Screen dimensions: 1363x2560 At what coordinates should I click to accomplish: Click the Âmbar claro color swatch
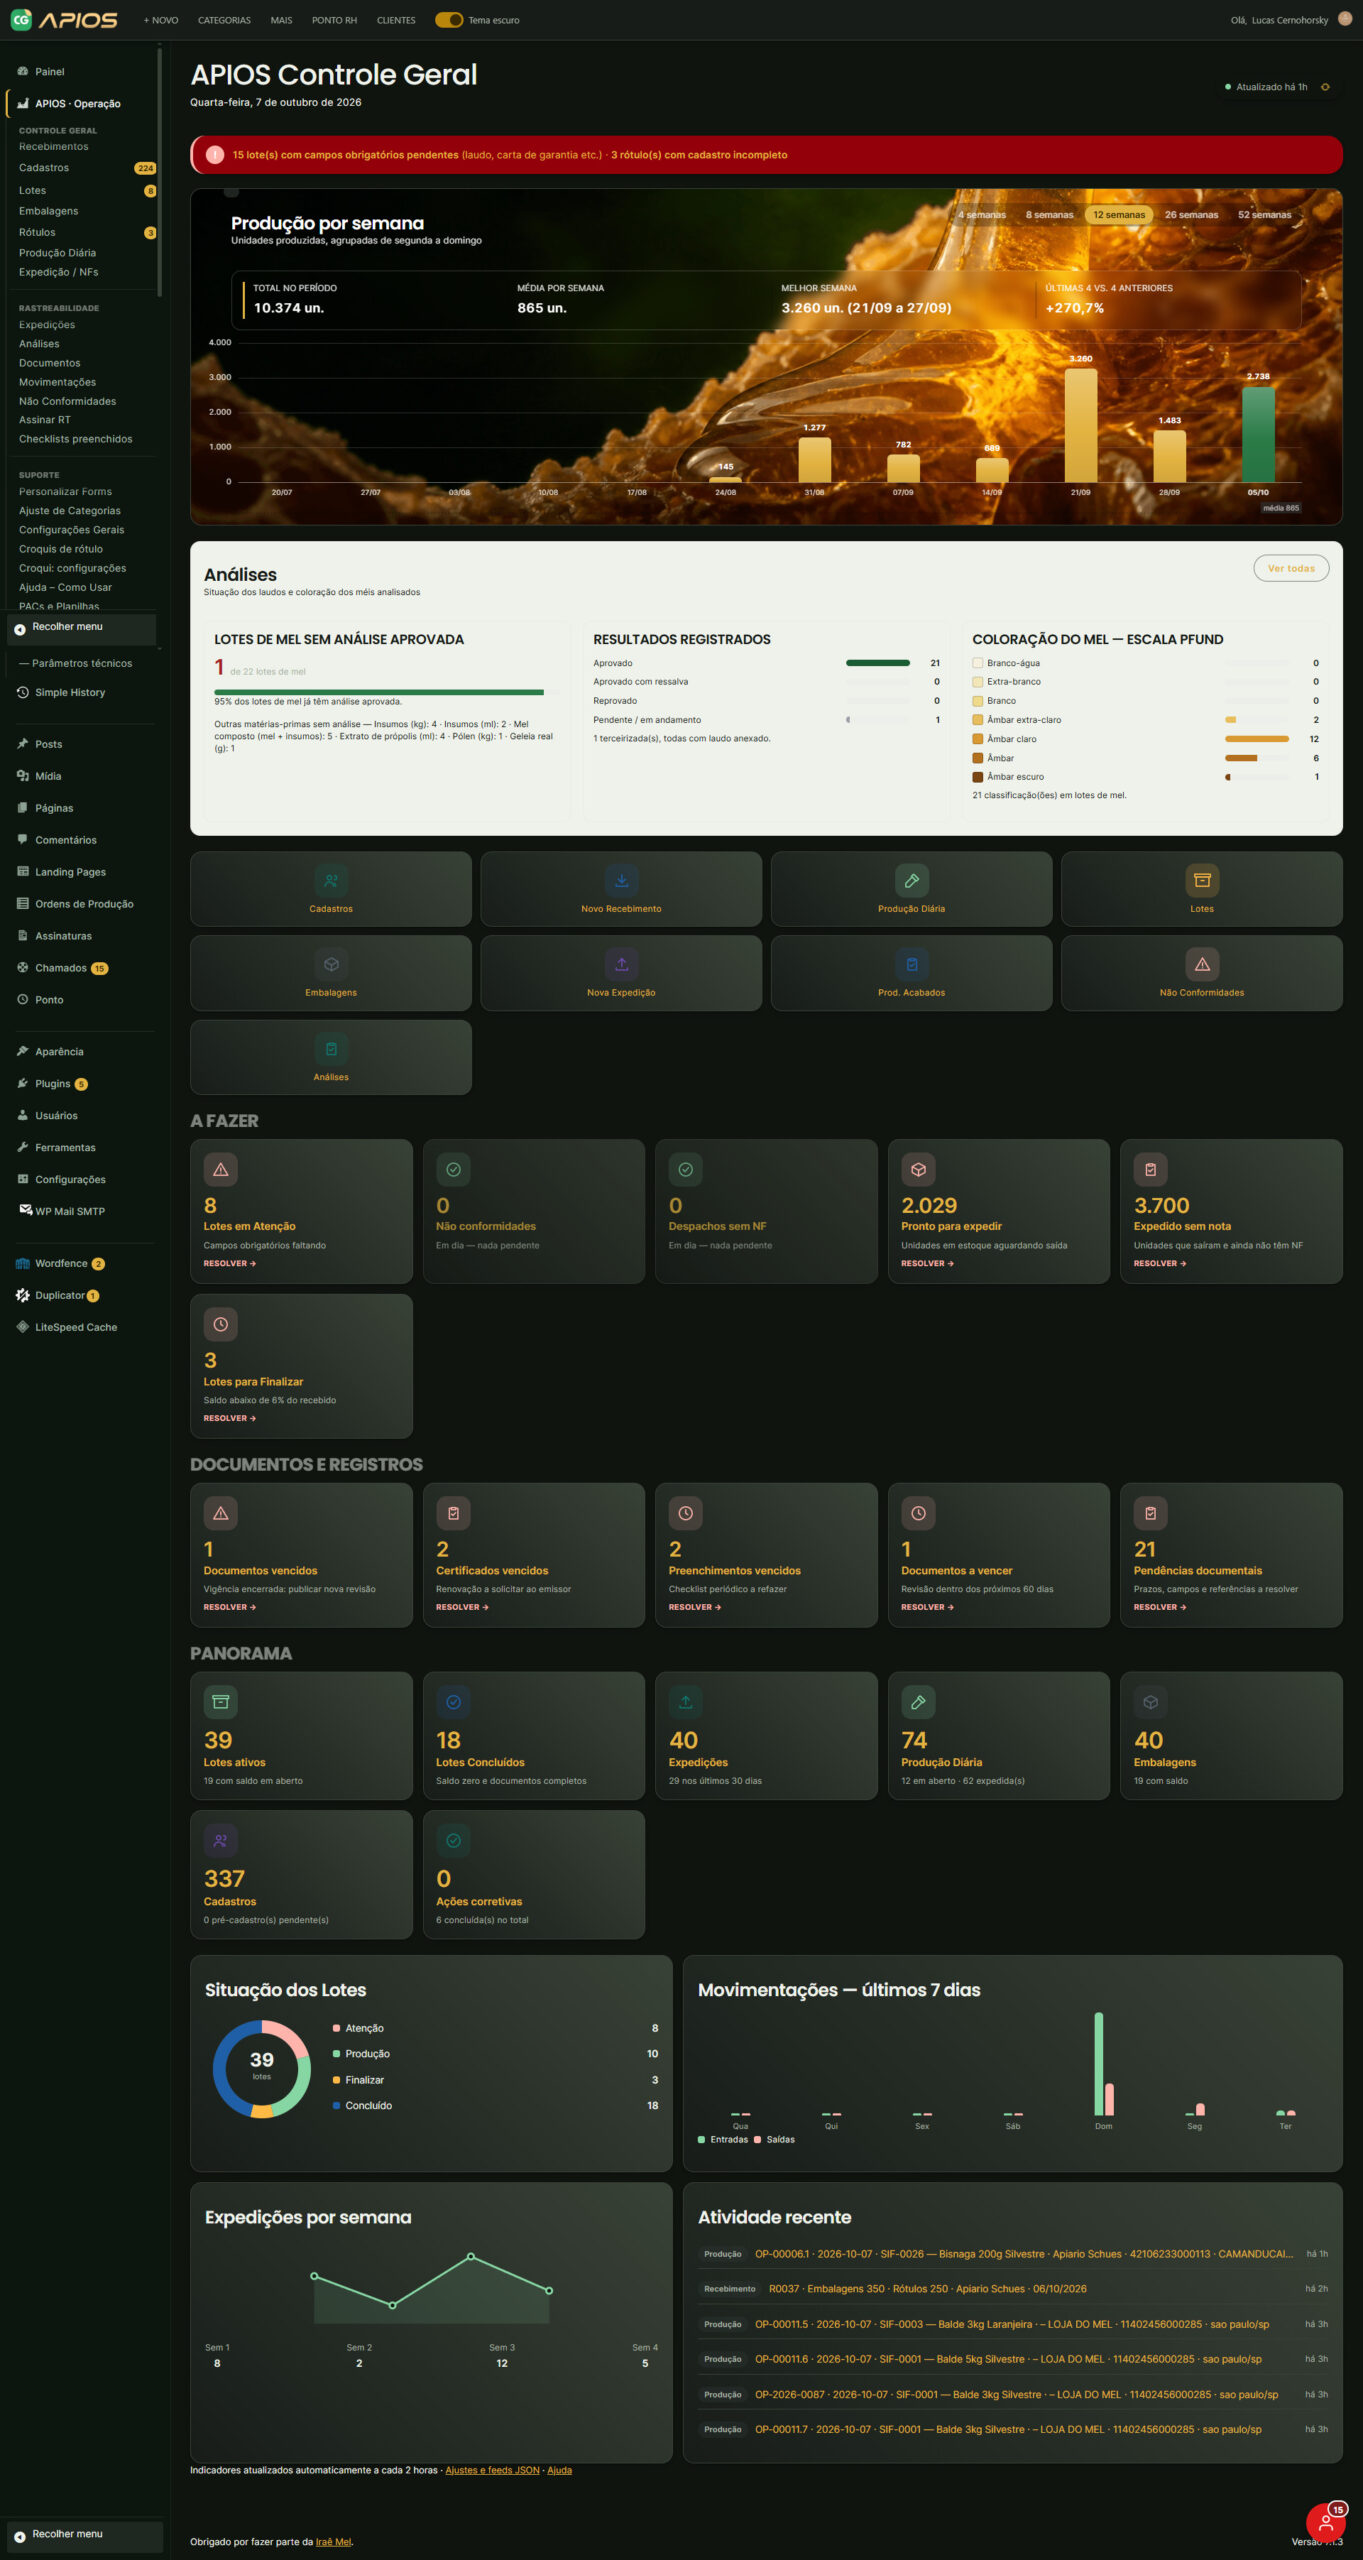pyautogui.click(x=978, y=739)
